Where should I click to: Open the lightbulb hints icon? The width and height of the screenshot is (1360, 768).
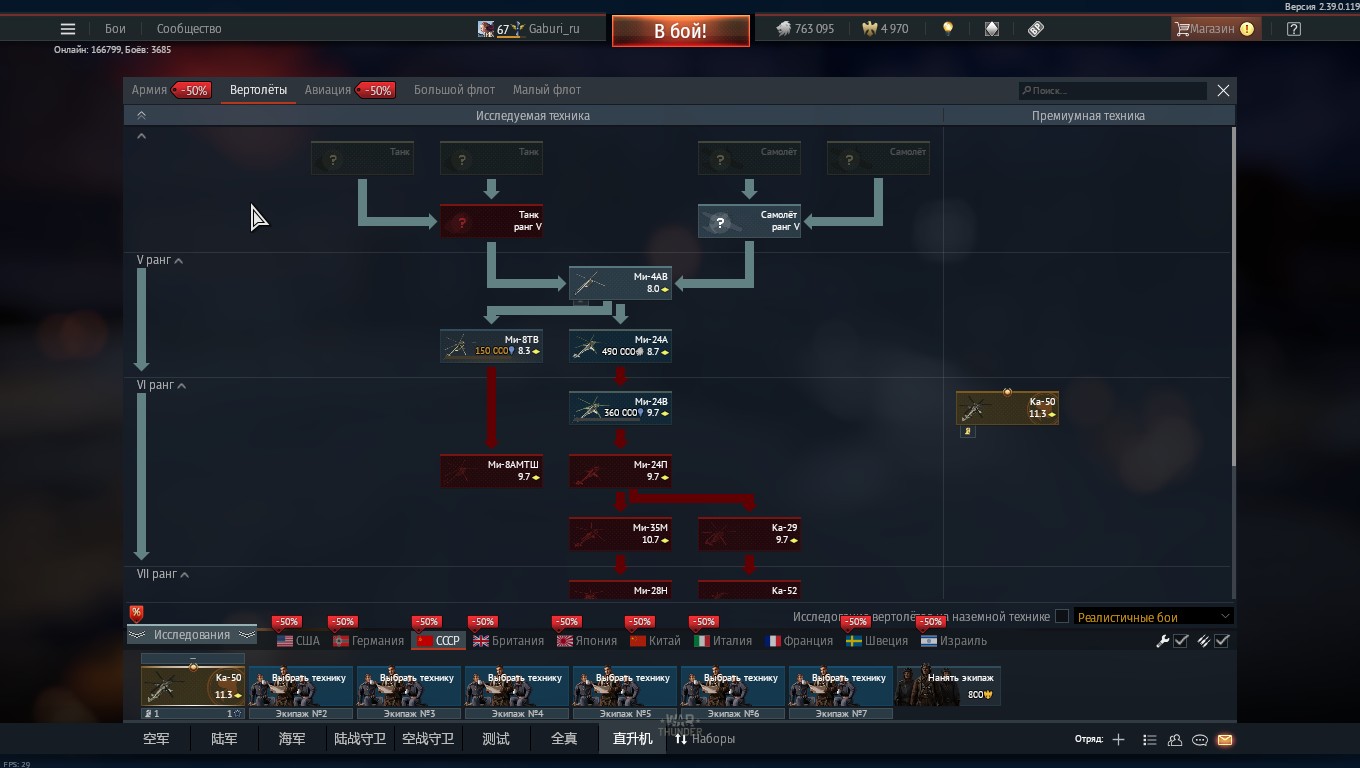[x=948, y=29]
